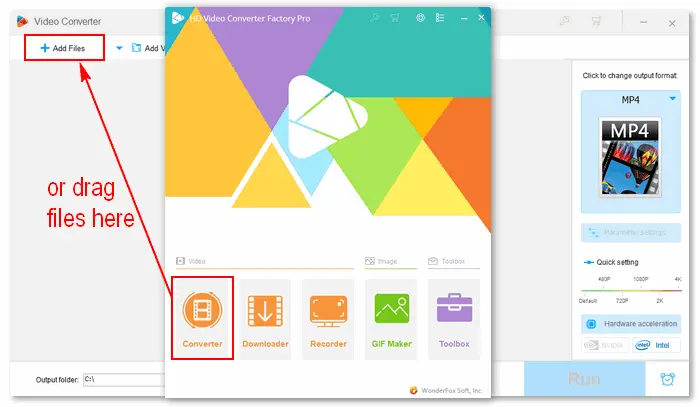Click the 2K quick setting label
The height and width of the screenshot is (407, 700).
tap(660, 301)
